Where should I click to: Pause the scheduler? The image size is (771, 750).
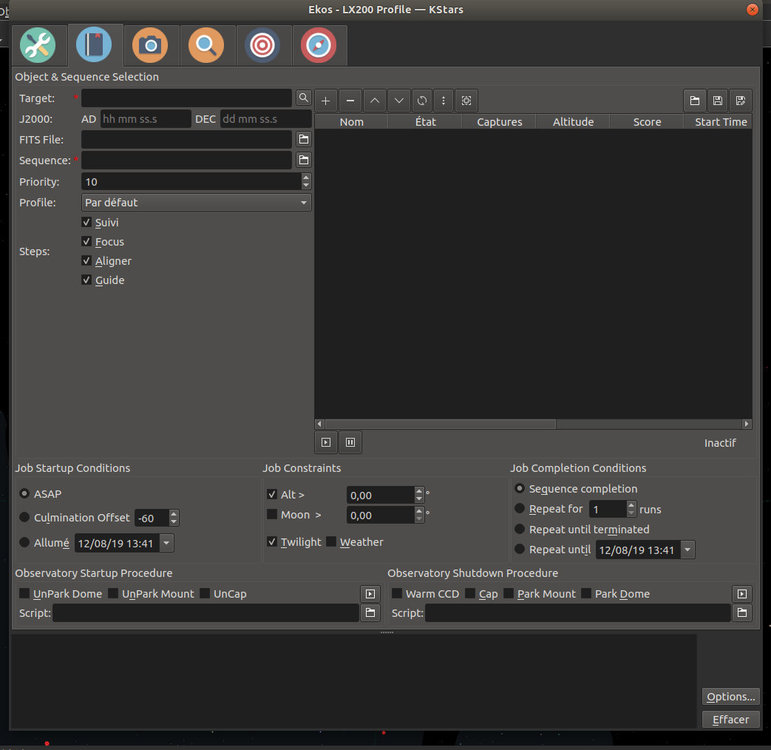(350, 442)
